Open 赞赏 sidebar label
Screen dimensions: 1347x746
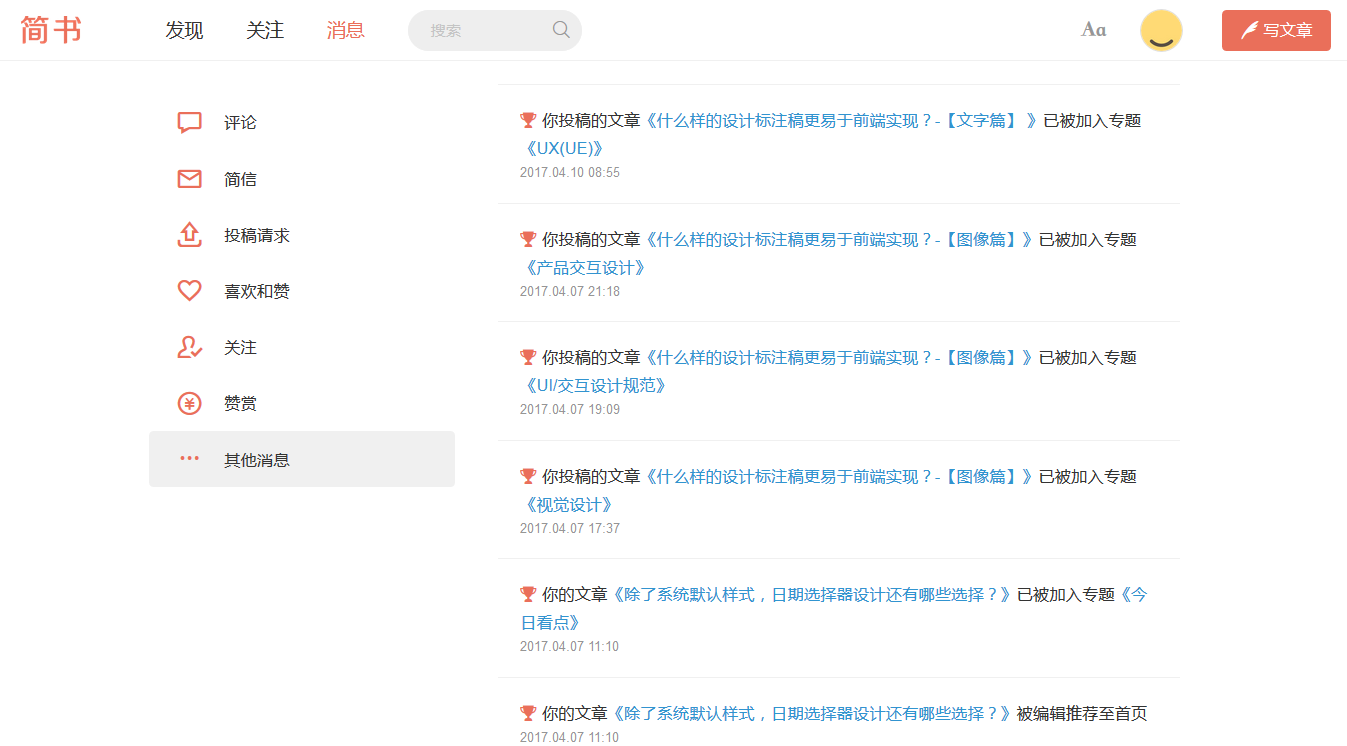pos(240,403)
